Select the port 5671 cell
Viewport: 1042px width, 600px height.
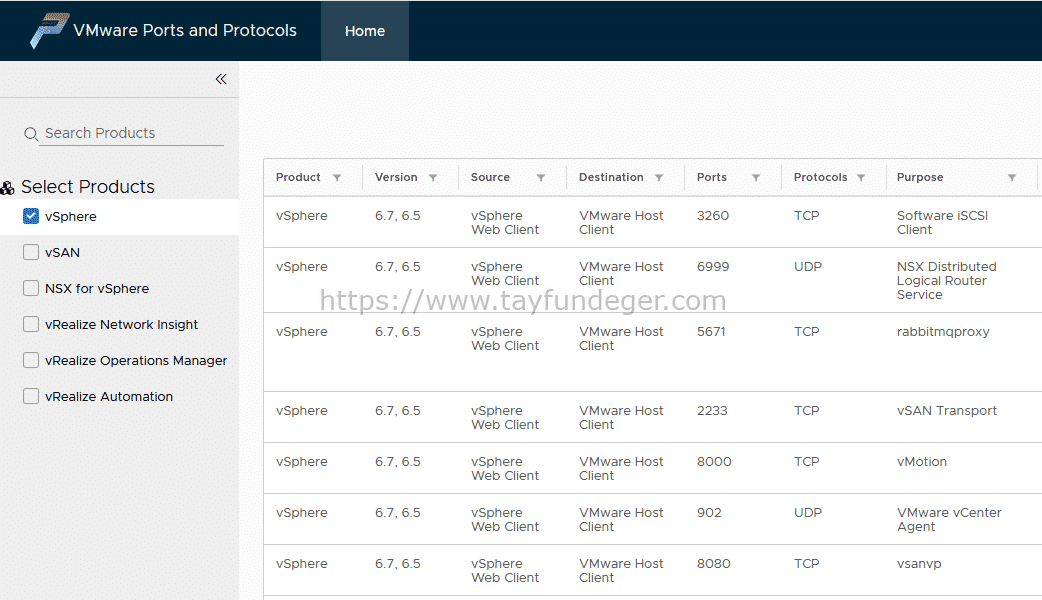click(x=711, y=332)
